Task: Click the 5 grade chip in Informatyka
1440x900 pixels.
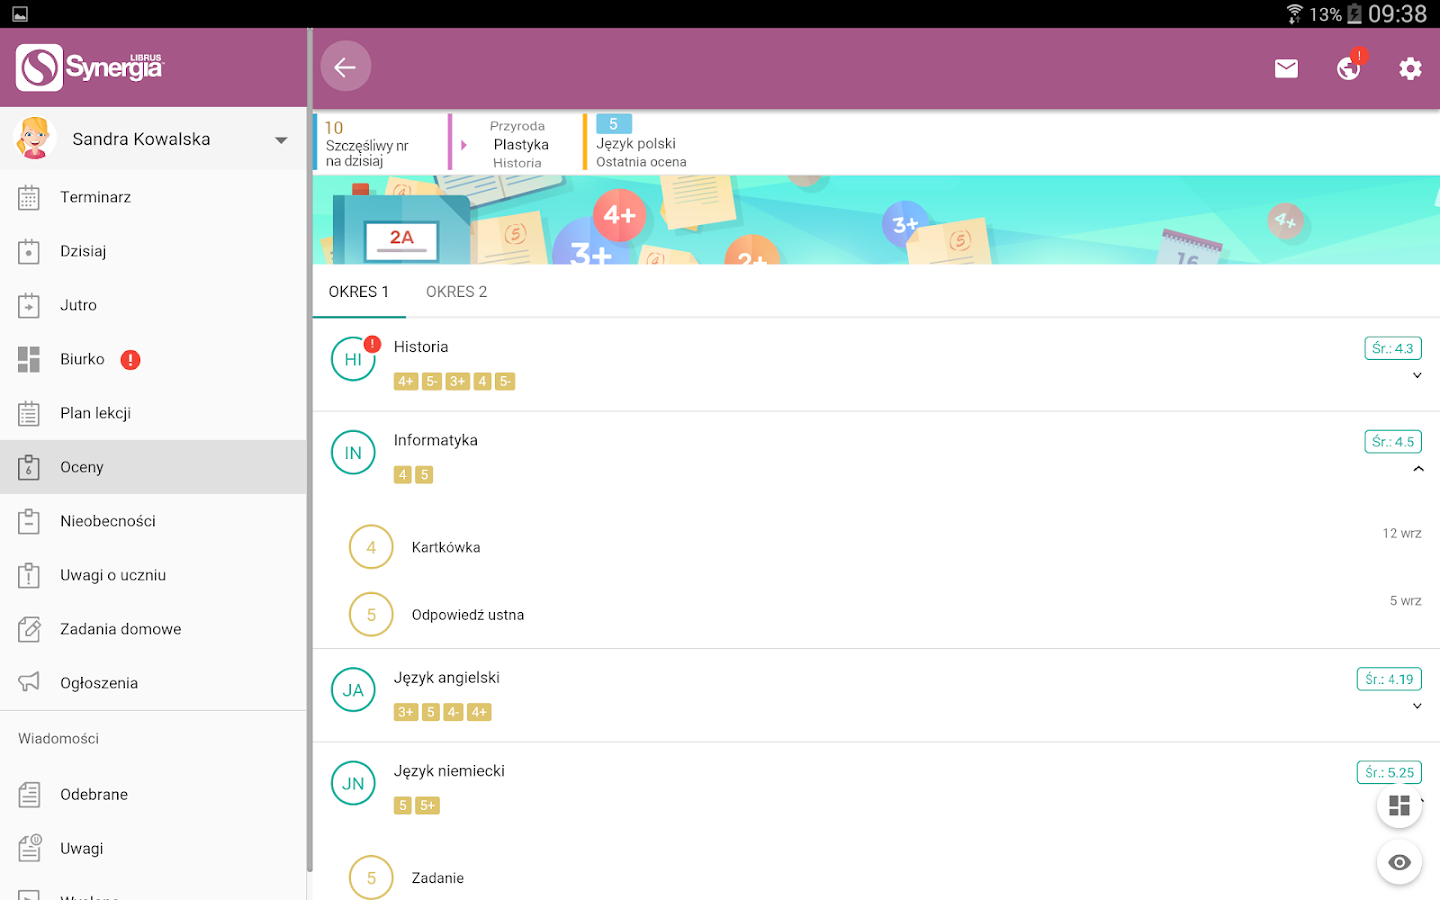Action: pyautogui.click(x=424, y=475)
